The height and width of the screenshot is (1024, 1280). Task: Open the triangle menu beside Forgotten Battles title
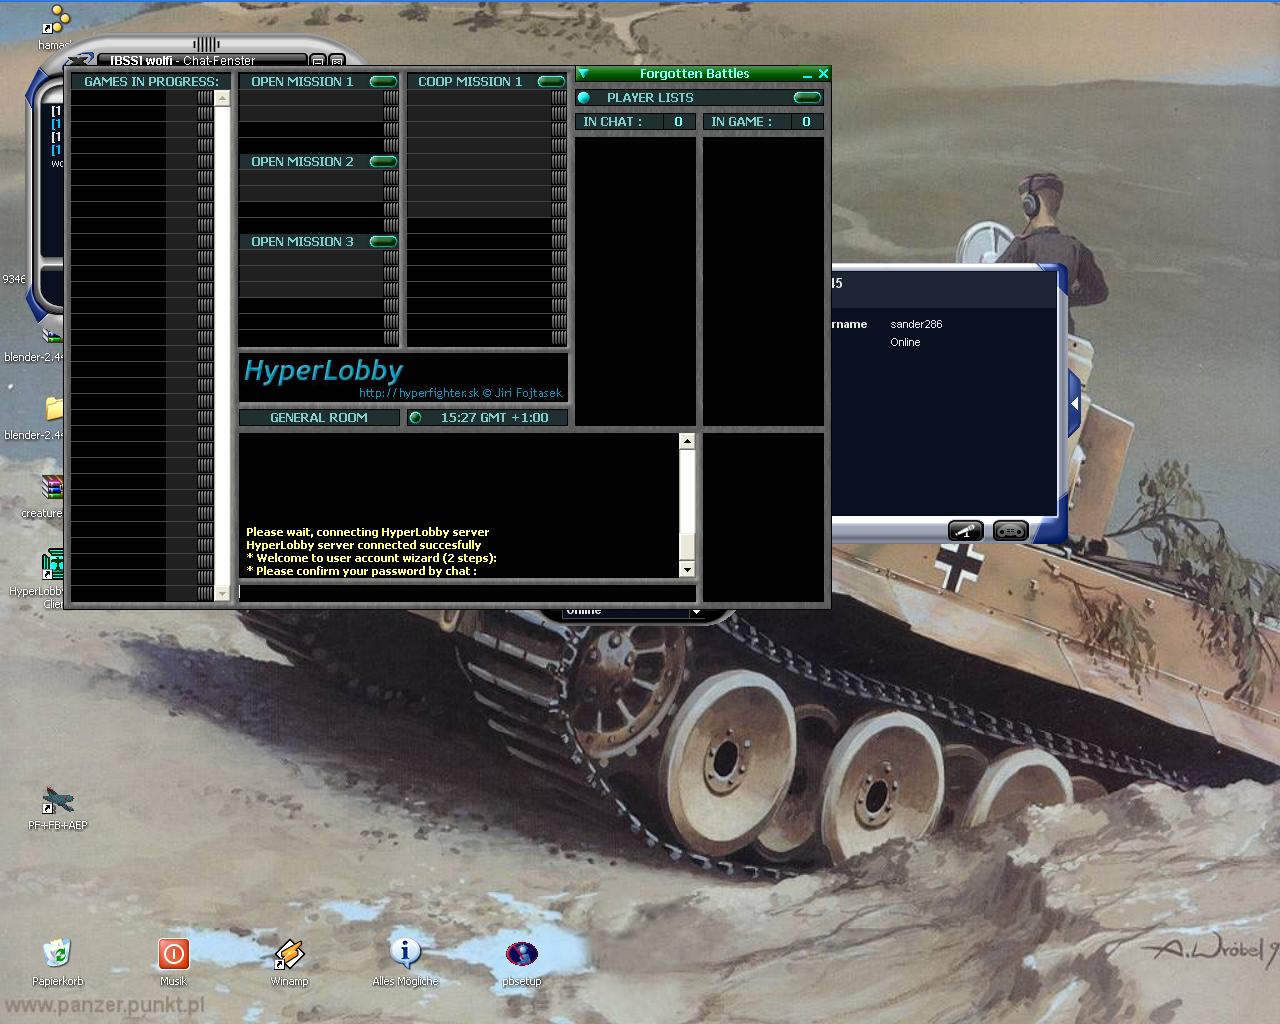[583, 74]
